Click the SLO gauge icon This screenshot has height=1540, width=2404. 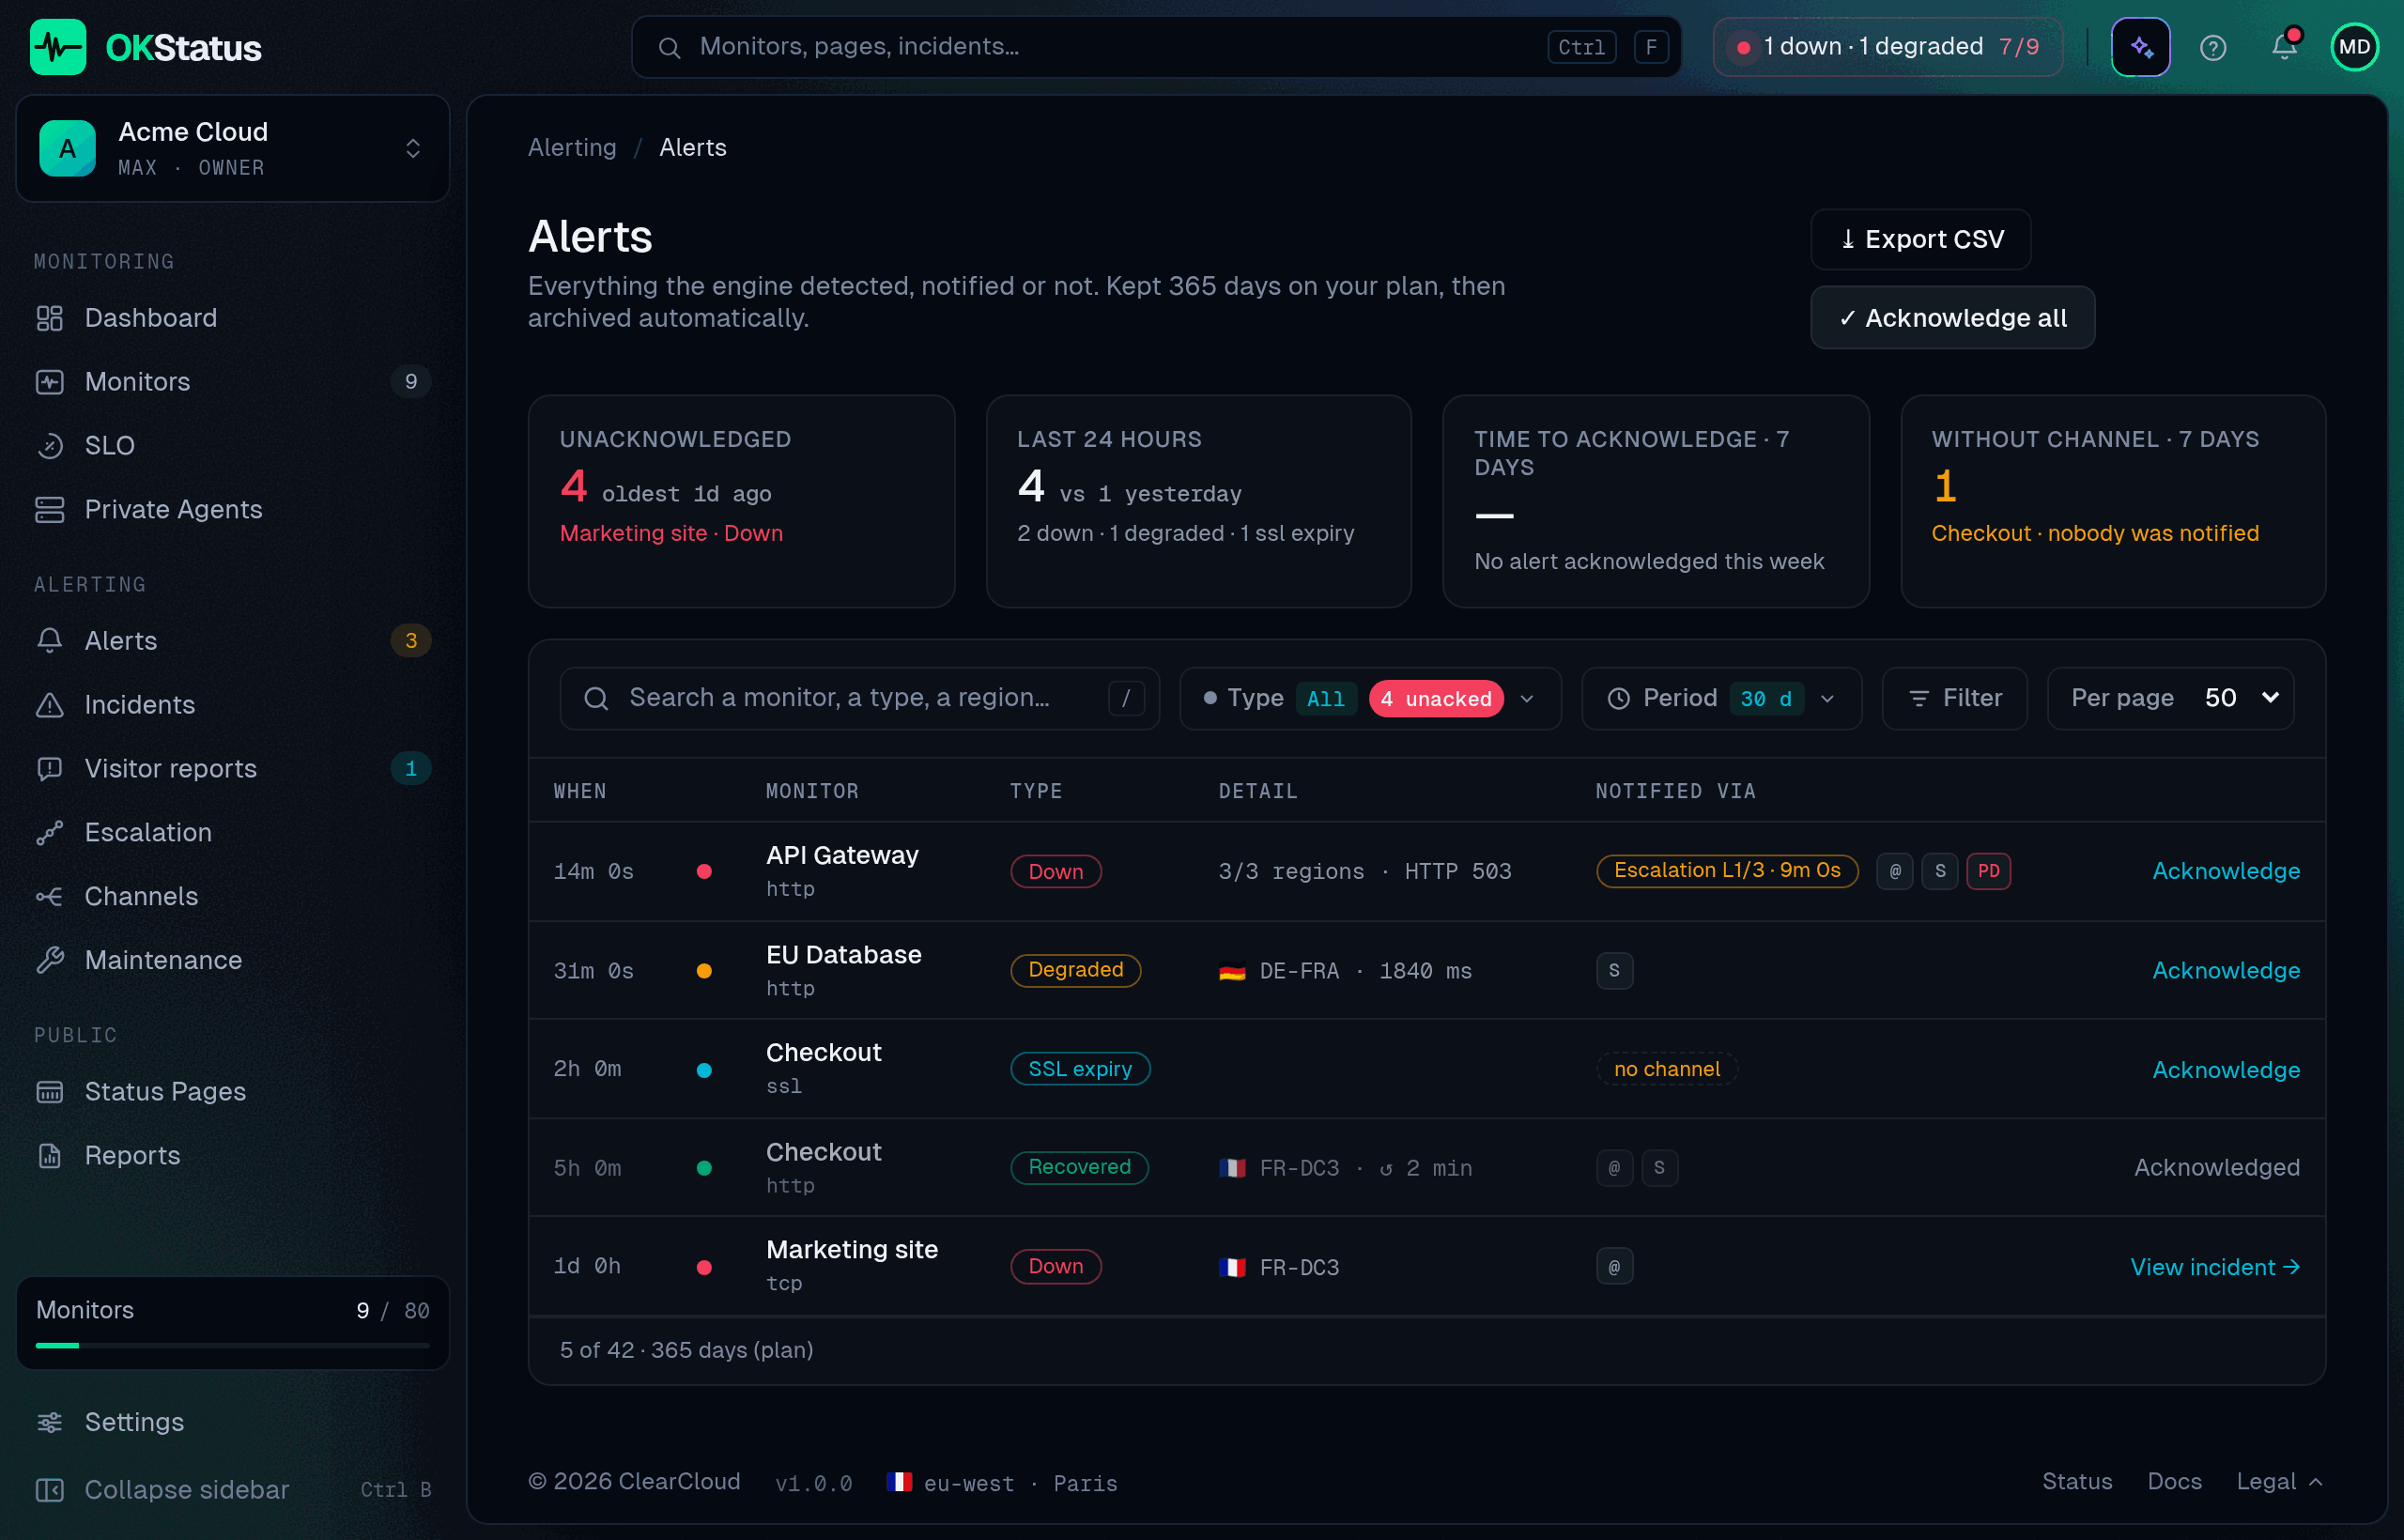(50, 445)
